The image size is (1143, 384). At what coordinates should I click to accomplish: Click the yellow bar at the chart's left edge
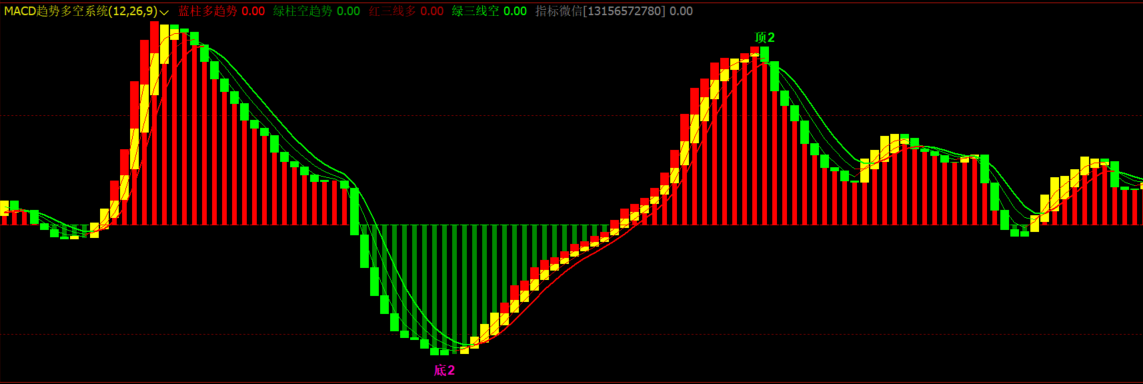[4, 208]
